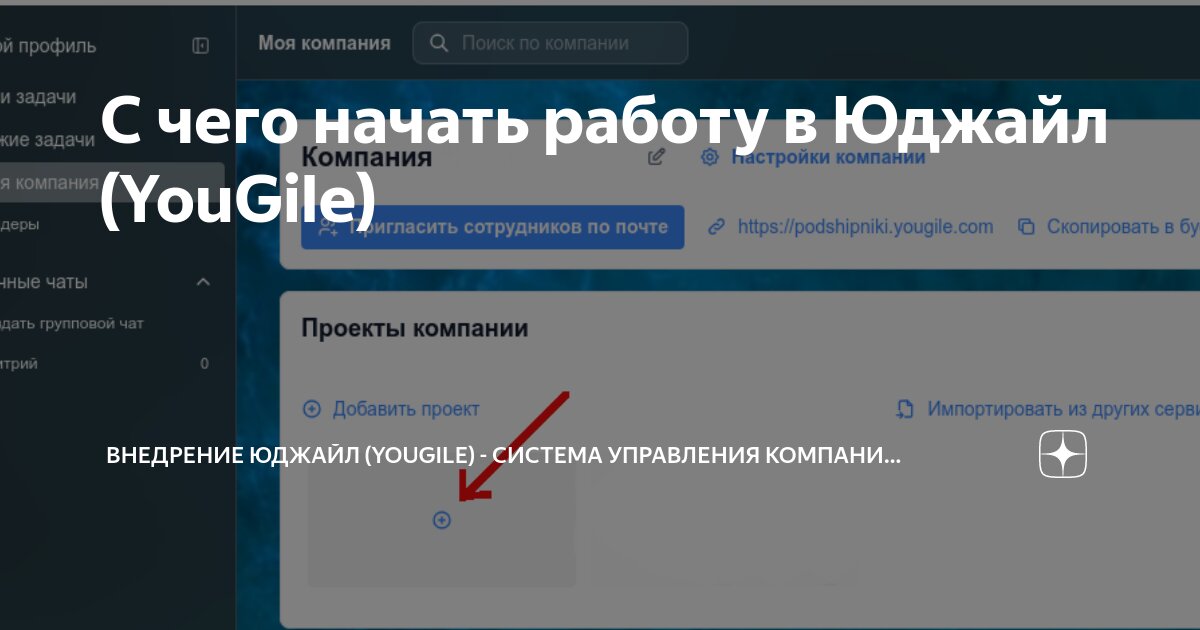Click the Моя компания header title

pyautogui.click(x=324, y=43)
